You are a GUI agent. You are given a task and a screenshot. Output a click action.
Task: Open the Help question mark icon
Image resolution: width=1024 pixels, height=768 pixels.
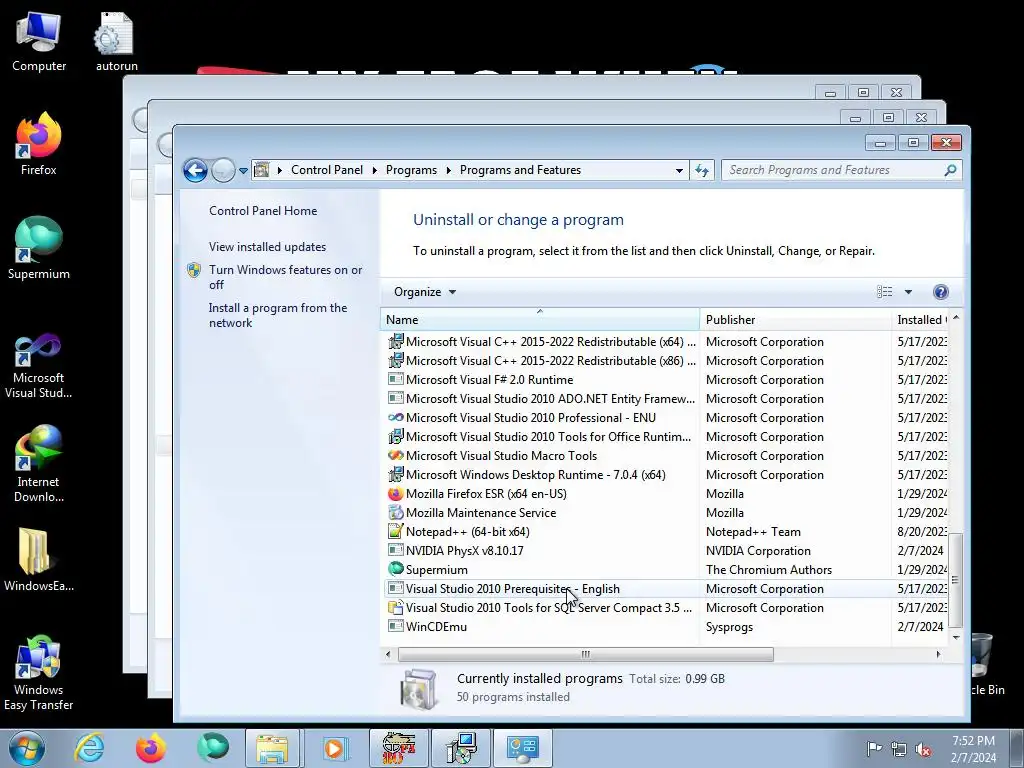(x=940, y=292)
